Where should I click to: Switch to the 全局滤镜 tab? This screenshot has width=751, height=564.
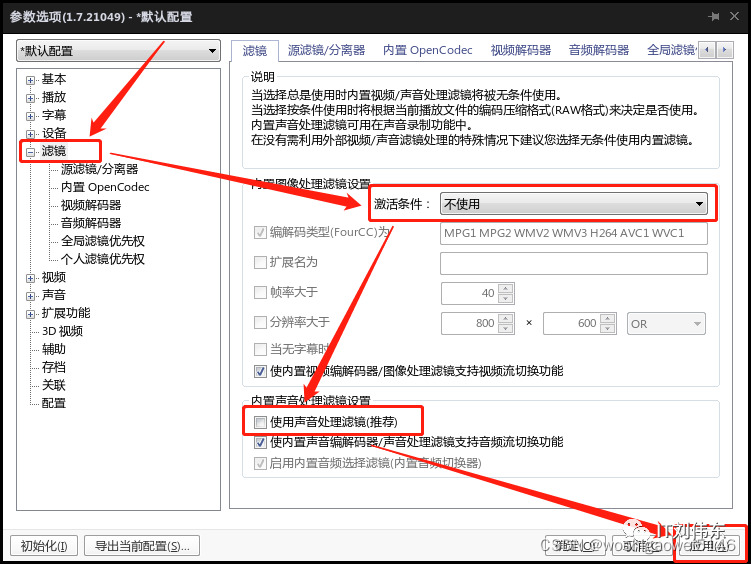[671, 50]
